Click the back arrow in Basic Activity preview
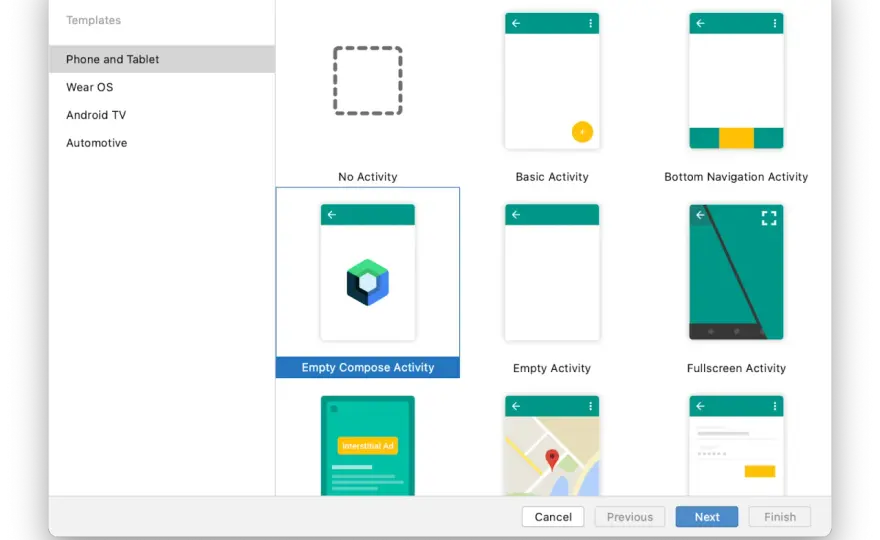This screenshot has width=880, height=540. pyautogui.click(x=516, y=23)
